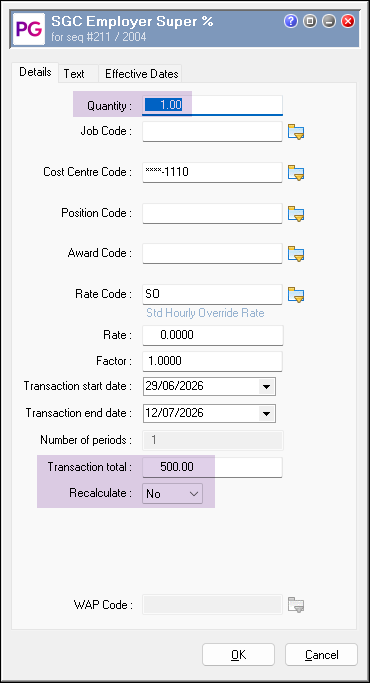Click the restore window button in title bar
Screen dimensions: 370x683
(310, 21)
